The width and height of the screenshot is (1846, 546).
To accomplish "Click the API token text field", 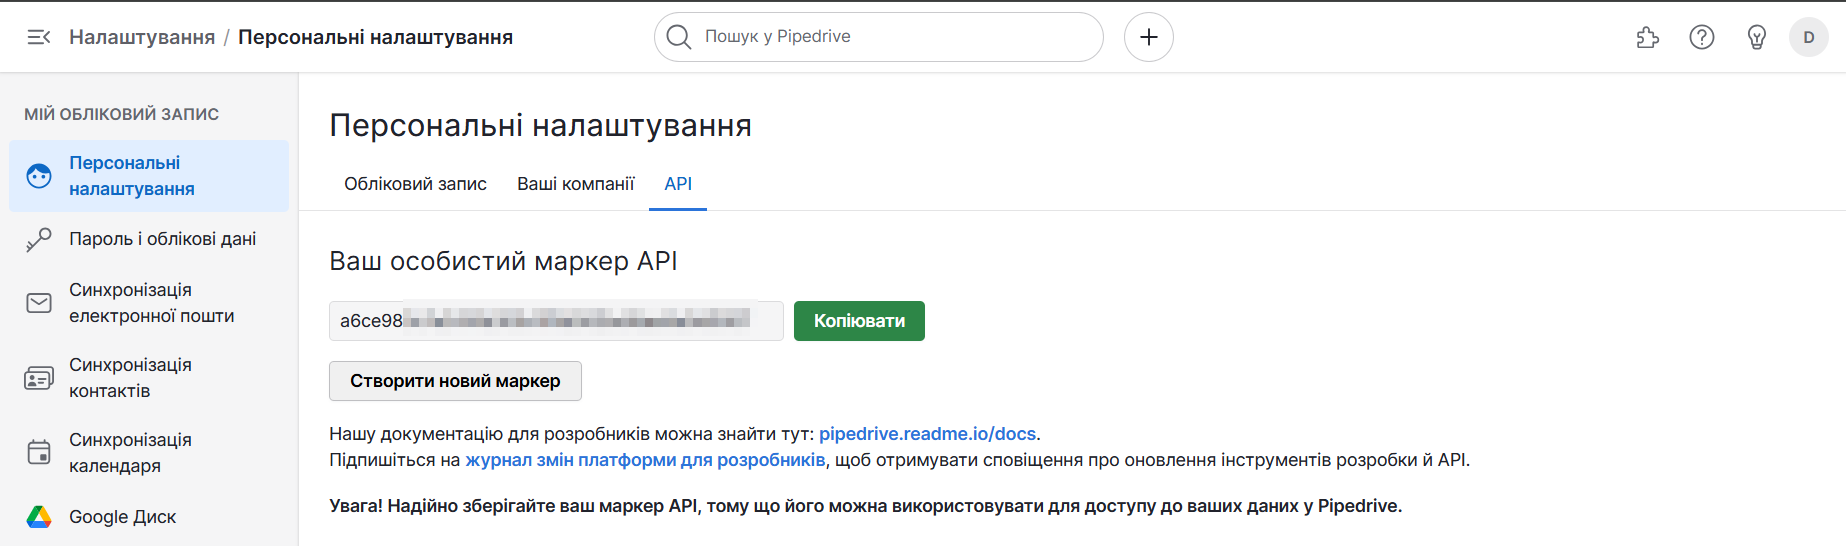I will pos(555,321).
